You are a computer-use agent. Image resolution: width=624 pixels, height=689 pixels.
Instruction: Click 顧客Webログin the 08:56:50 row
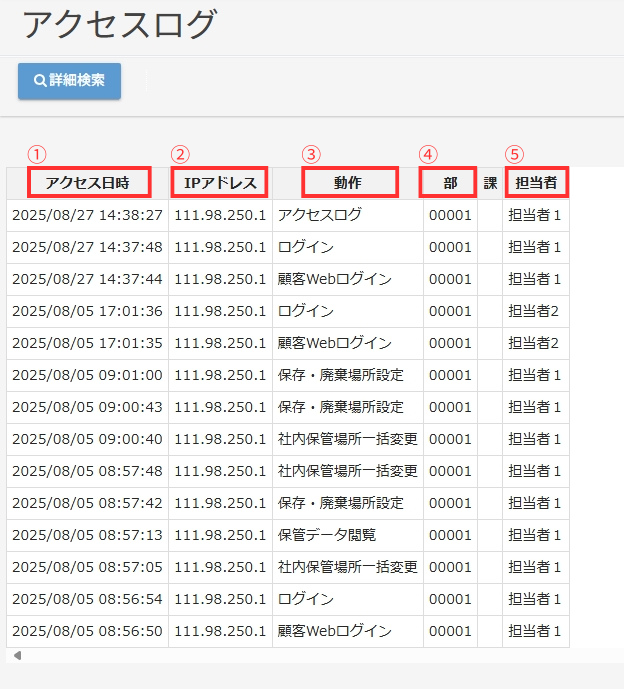click(x=335, y=631)
